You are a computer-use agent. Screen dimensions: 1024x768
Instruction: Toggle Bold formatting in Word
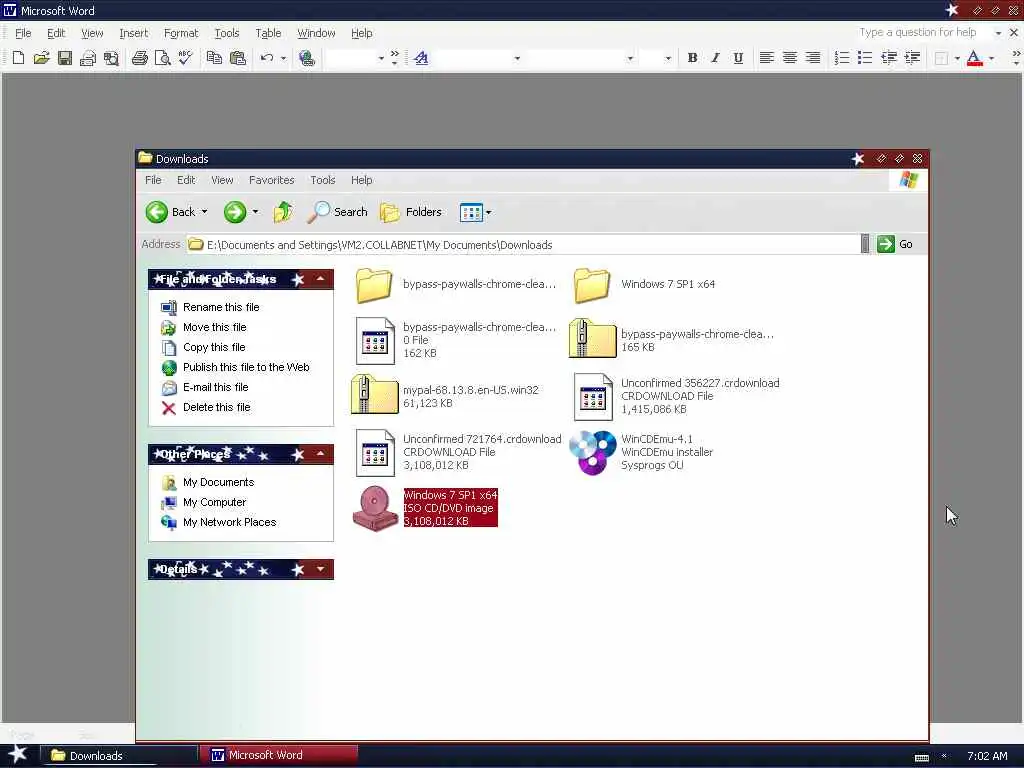(692, 58)
